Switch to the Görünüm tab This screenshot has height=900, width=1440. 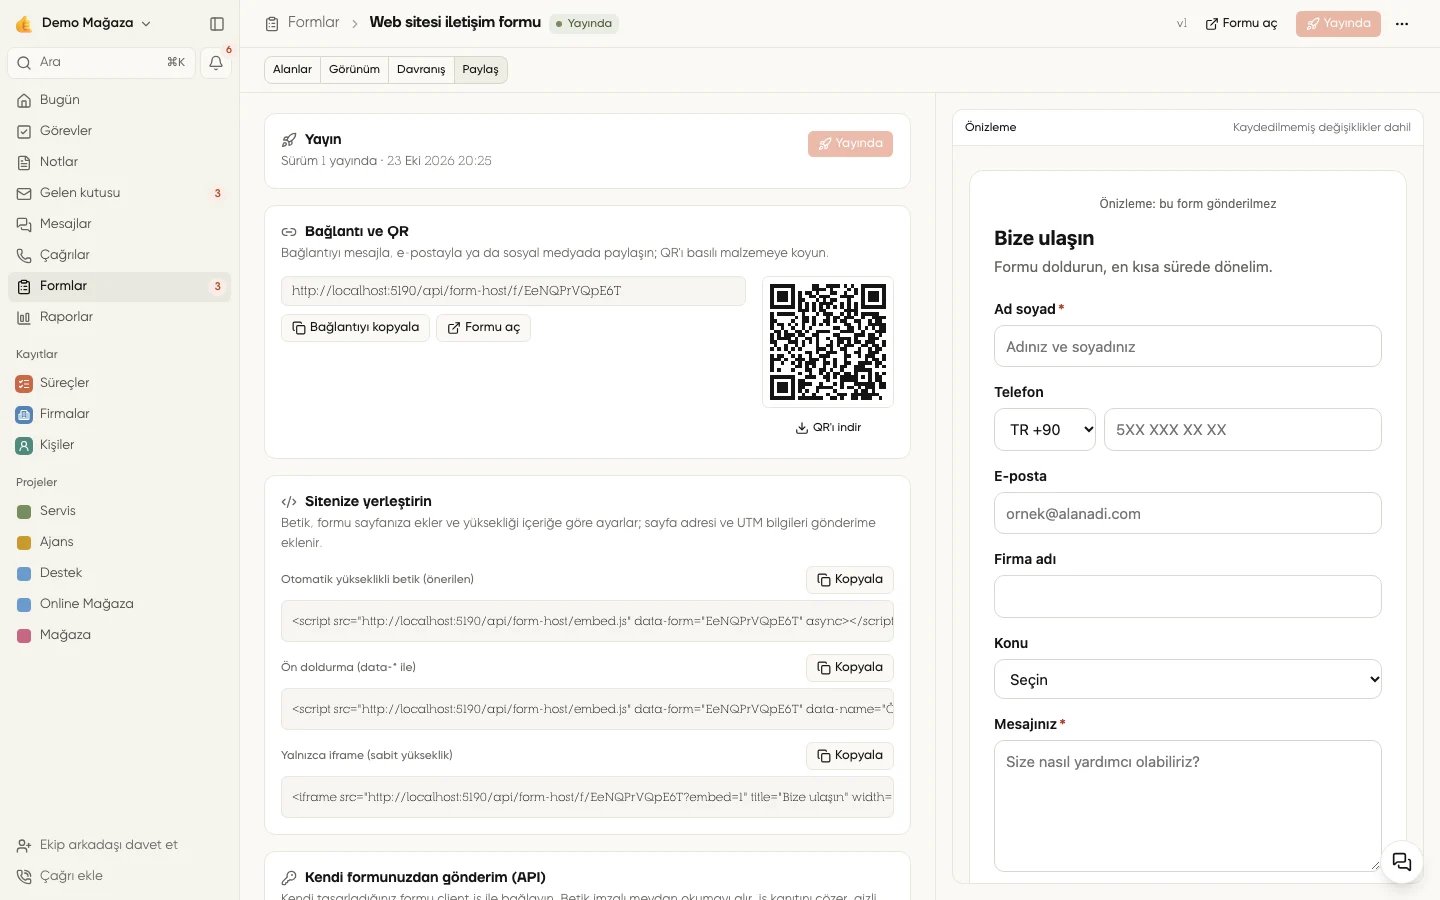click(x=354, y=70)
